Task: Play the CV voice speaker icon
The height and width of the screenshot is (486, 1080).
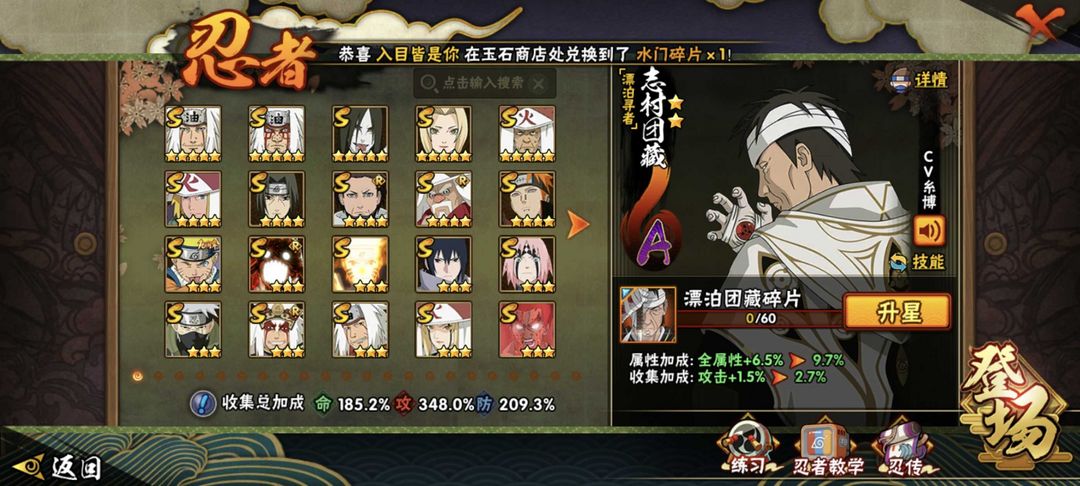Action: [929, 231]
